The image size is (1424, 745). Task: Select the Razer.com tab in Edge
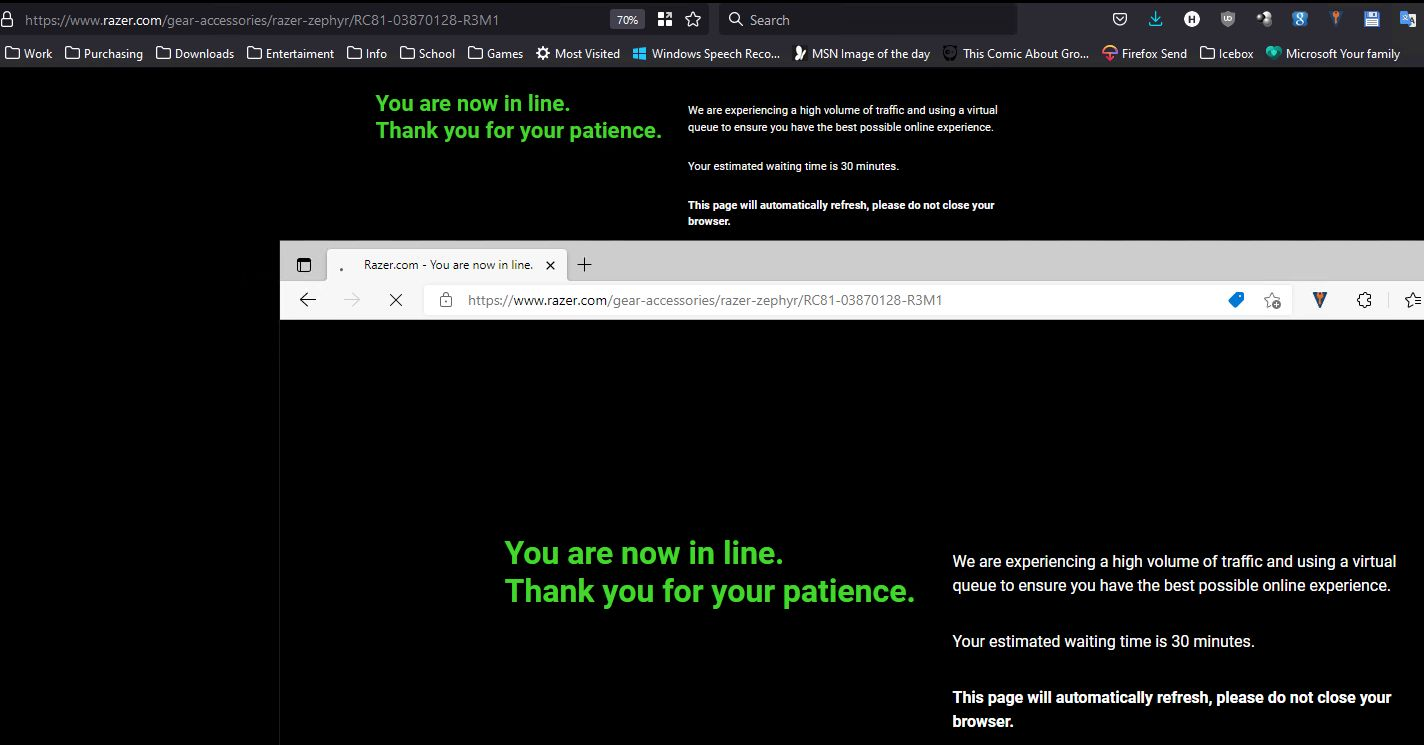[x=447, y=265]
